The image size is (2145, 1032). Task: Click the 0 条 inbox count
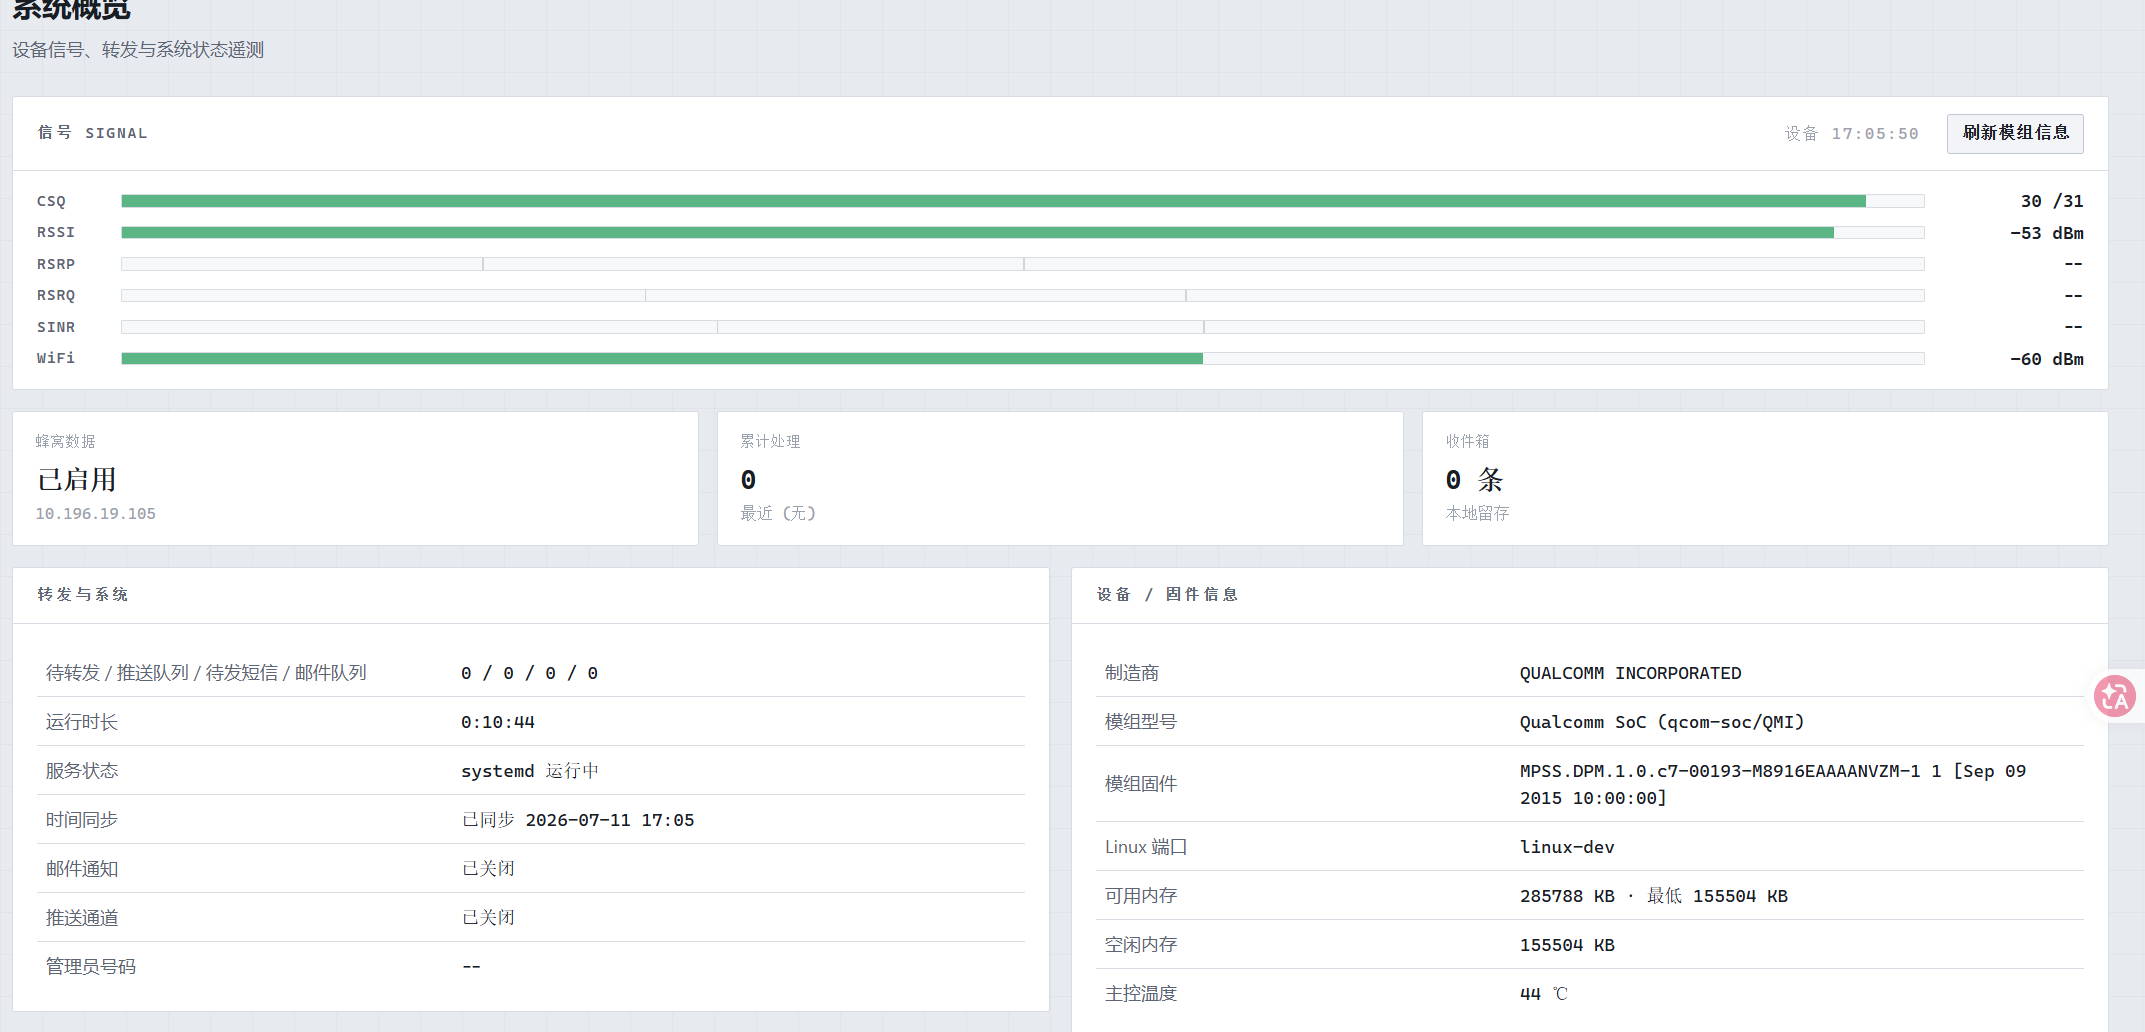click(x=1474, y=480)
